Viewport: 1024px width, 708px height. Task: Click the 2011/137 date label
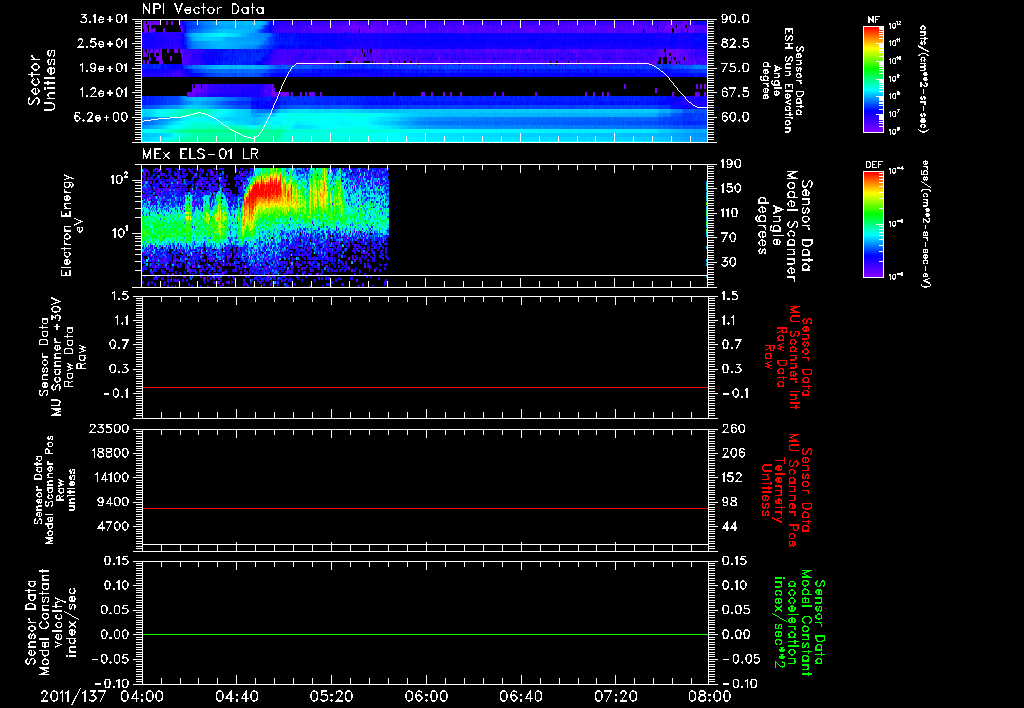click(x=73, y=696)
